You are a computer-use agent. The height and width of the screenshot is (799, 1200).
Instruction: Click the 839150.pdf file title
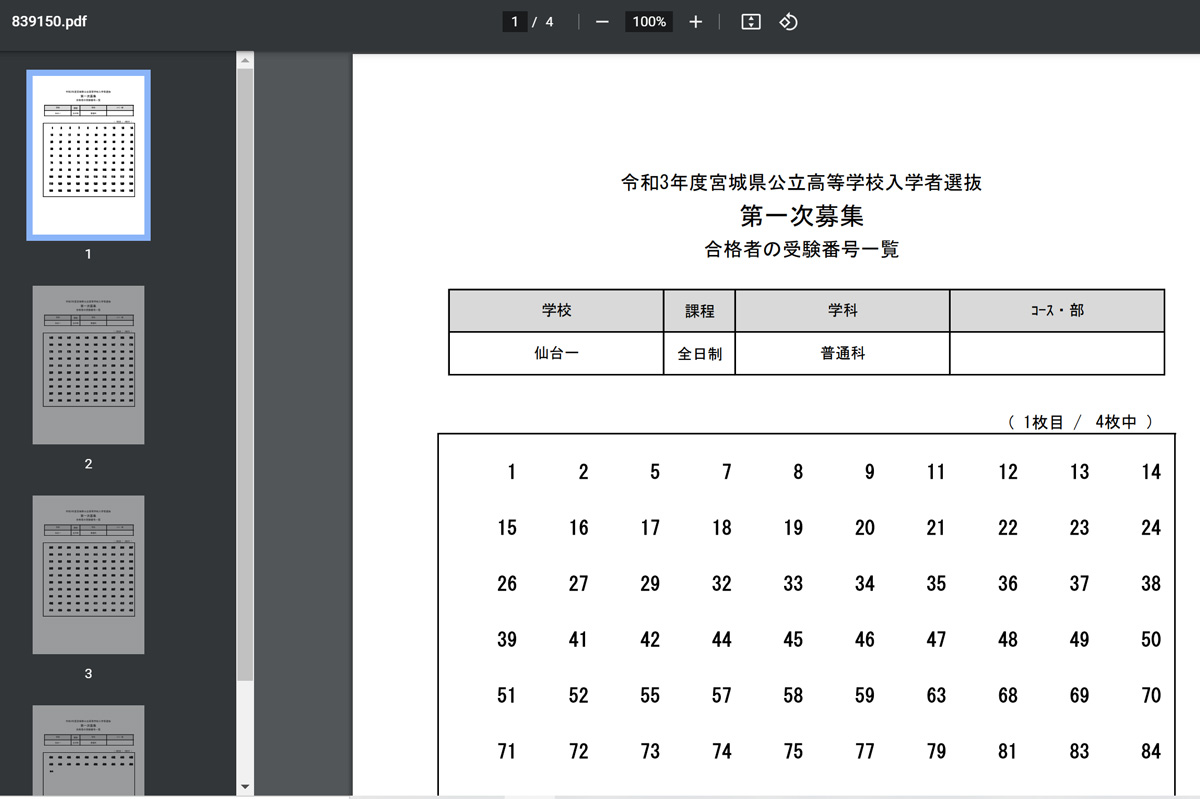(x=49, y=22)
